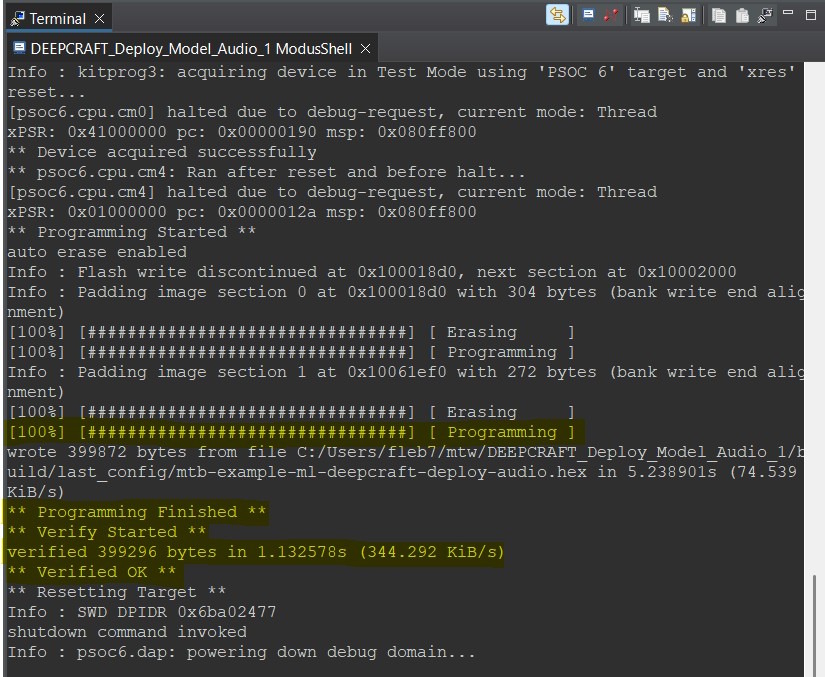Click 'Info : SWD DPIDR 0x6ba02477' line
Image resolution: width=825 pixels, height=677 pixels.
[142, 612]
